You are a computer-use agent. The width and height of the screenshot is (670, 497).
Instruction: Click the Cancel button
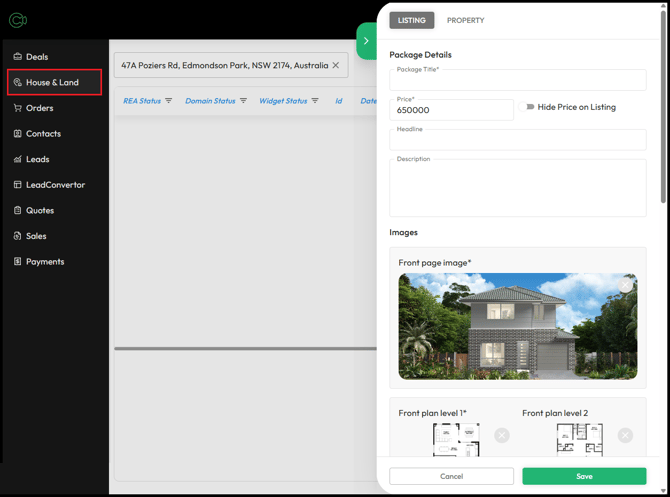451,476
